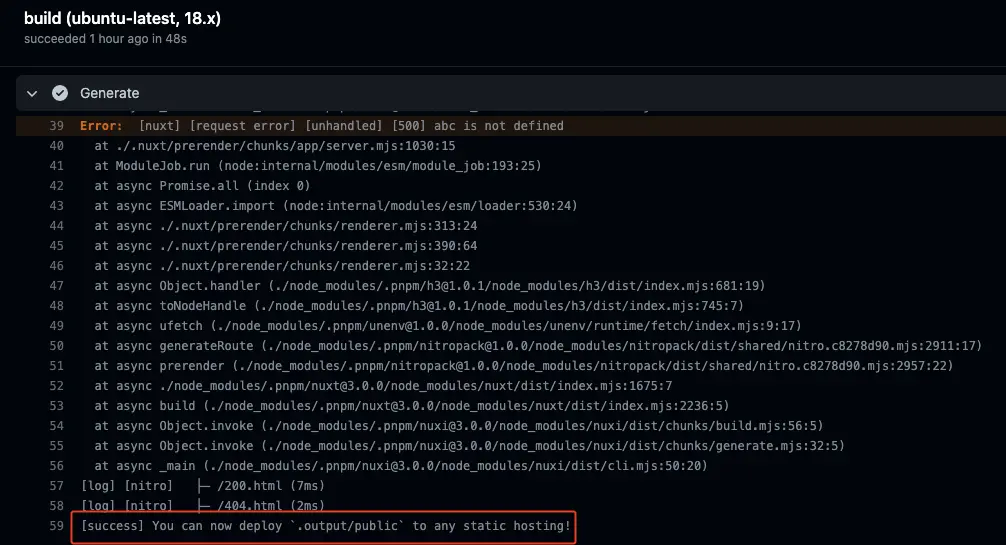Click the Generate step title
This screenshot has width=1006, height=545.
[109, 93]
